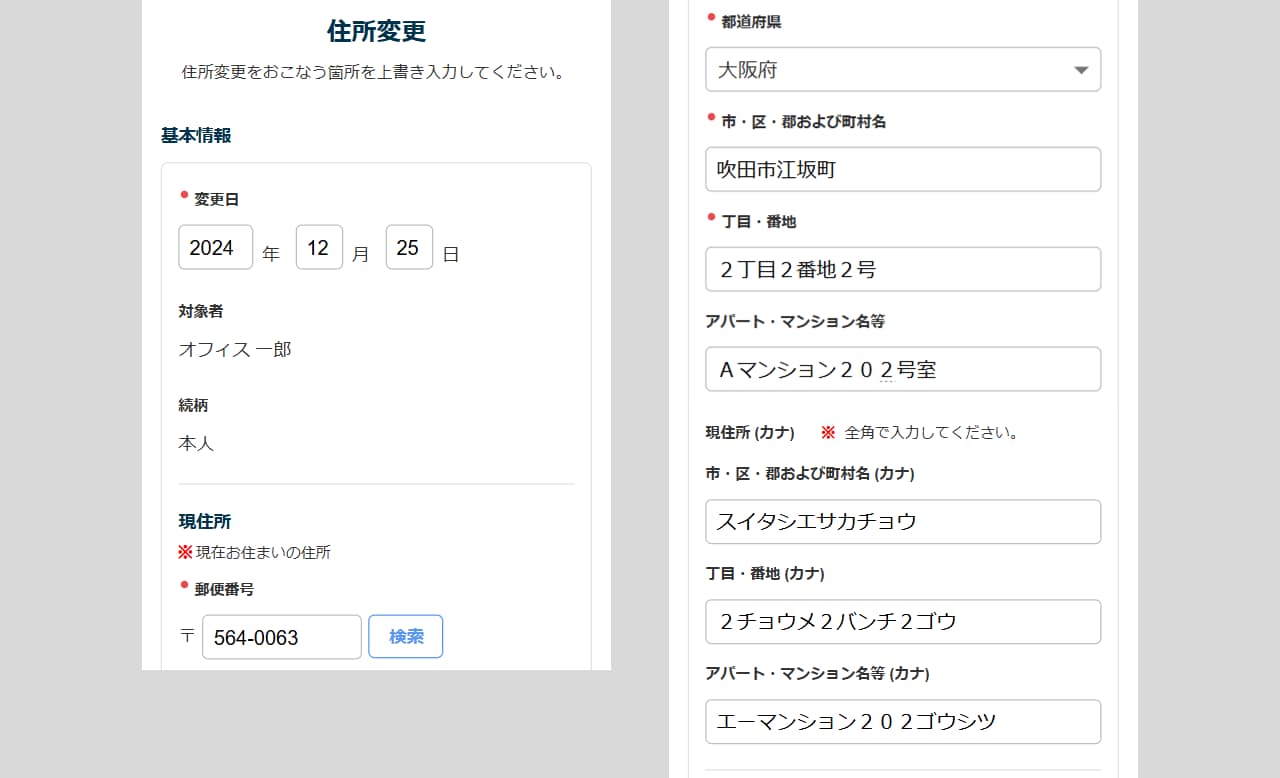Open the 都道府県 dropdown showing 大阪府

903,70
